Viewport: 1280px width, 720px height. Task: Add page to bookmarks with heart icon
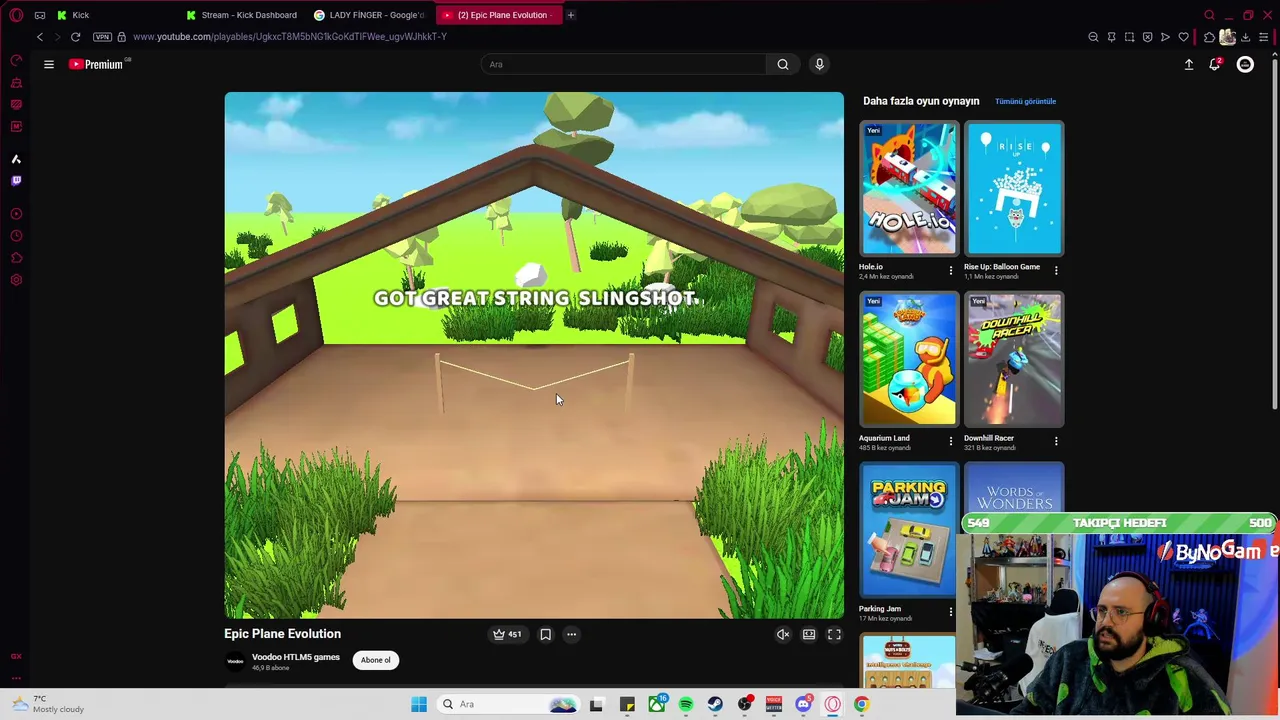(1183, 37)
